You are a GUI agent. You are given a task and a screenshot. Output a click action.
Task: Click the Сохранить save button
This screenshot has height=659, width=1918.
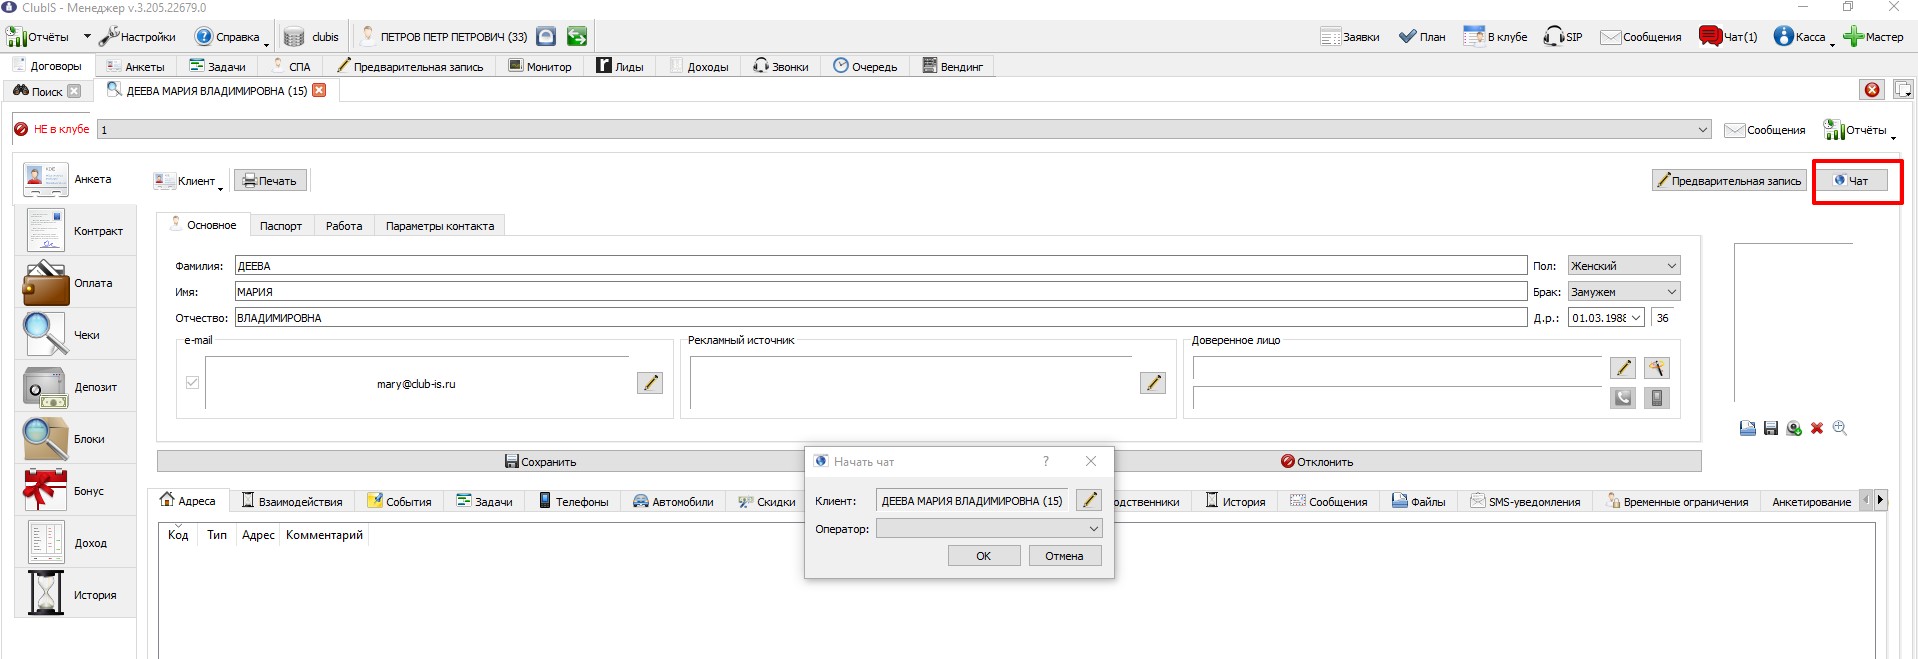[541, 462]
